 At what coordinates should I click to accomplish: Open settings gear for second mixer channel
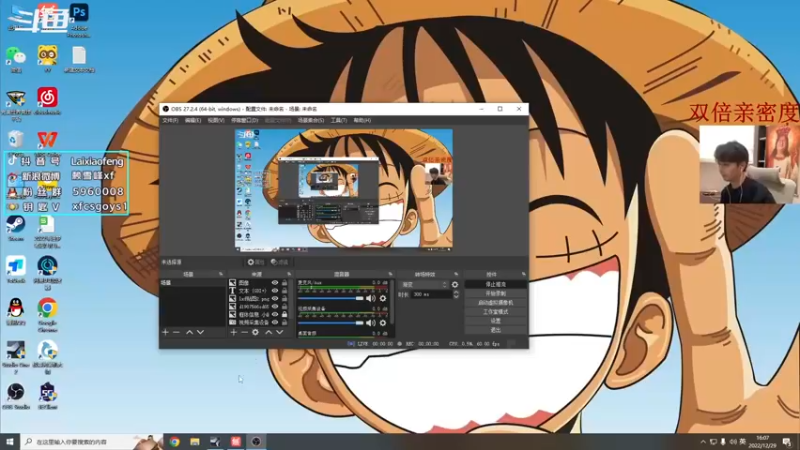click(383, 323)
